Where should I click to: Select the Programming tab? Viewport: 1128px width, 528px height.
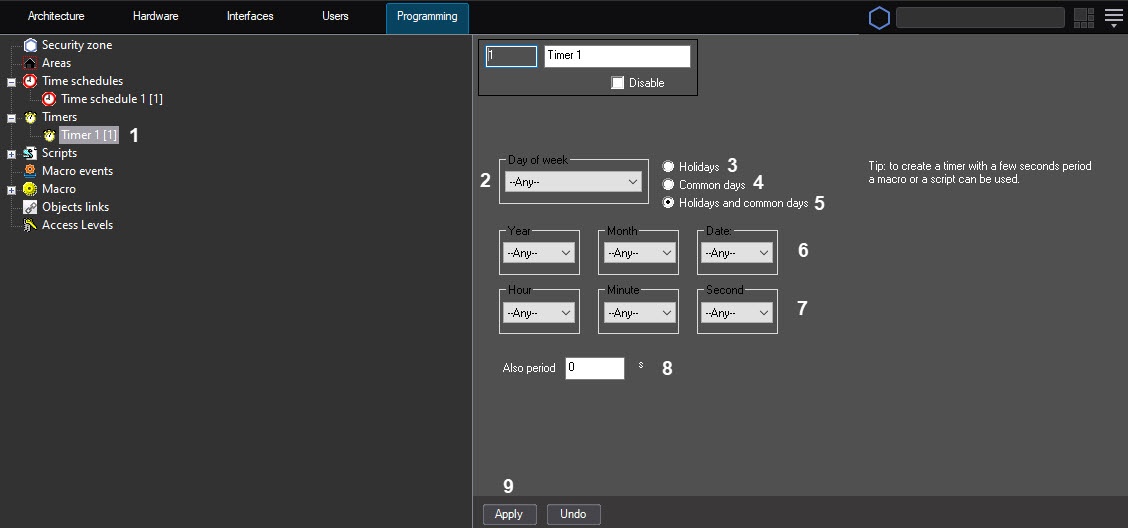click(427, 17)
